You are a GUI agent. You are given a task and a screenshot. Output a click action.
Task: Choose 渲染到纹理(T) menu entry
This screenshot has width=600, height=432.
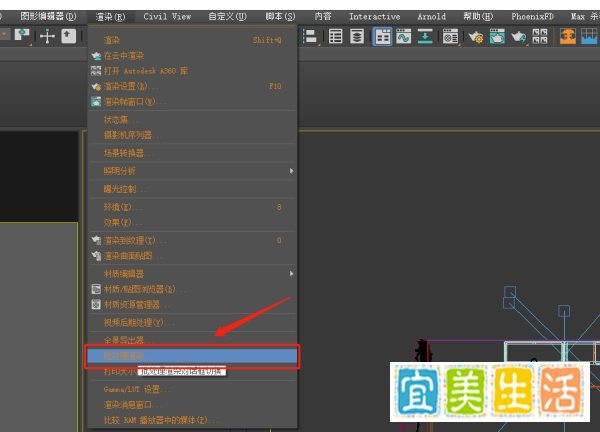pos(192,240)
